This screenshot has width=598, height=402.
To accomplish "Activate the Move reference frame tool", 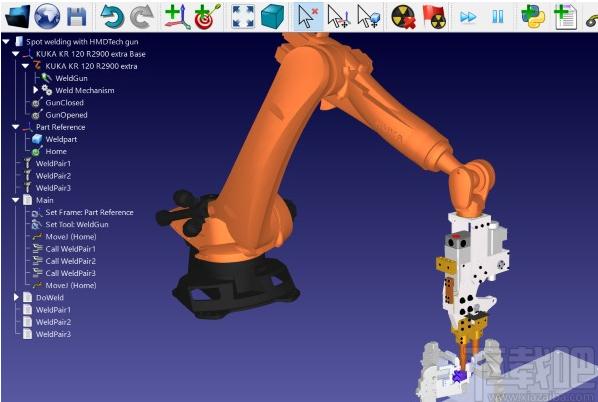I will tap(339, 17).
